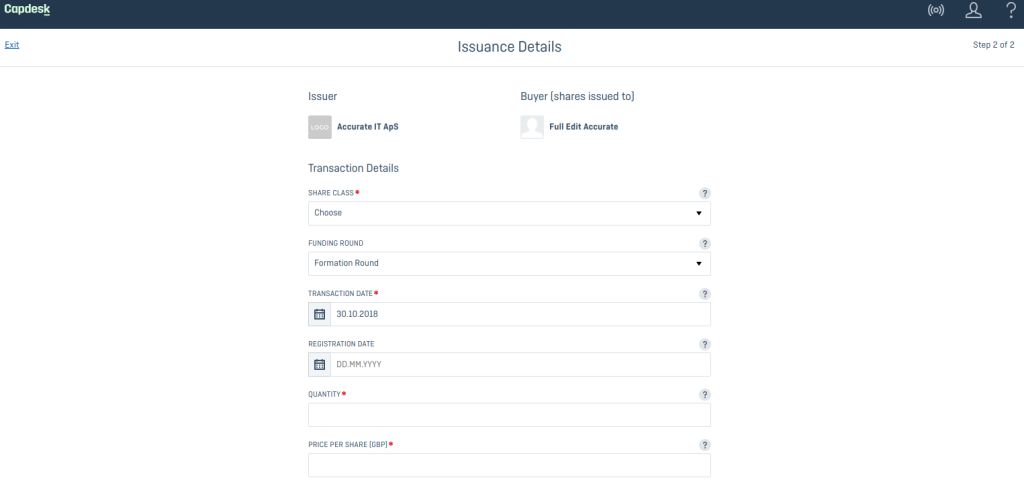Screen dimensions: 1024x484
Task: Show help for Registration Date field
Action: click(705, 344)
